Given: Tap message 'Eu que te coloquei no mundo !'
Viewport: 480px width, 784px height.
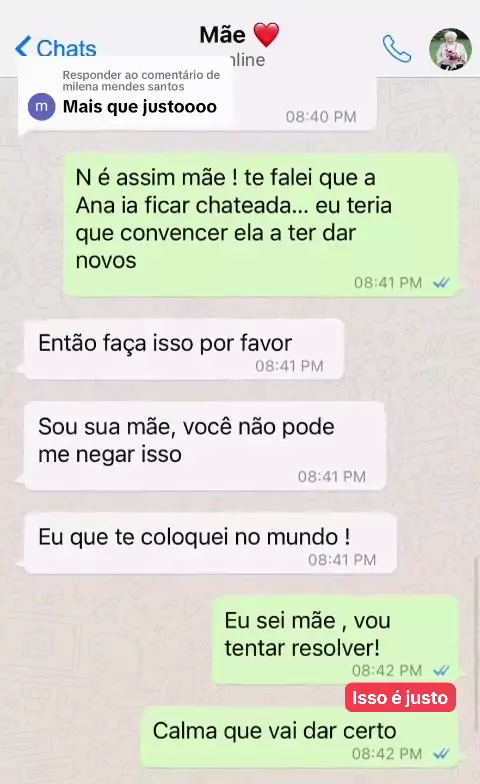Looking at the screenshot, I should point(210,544).
